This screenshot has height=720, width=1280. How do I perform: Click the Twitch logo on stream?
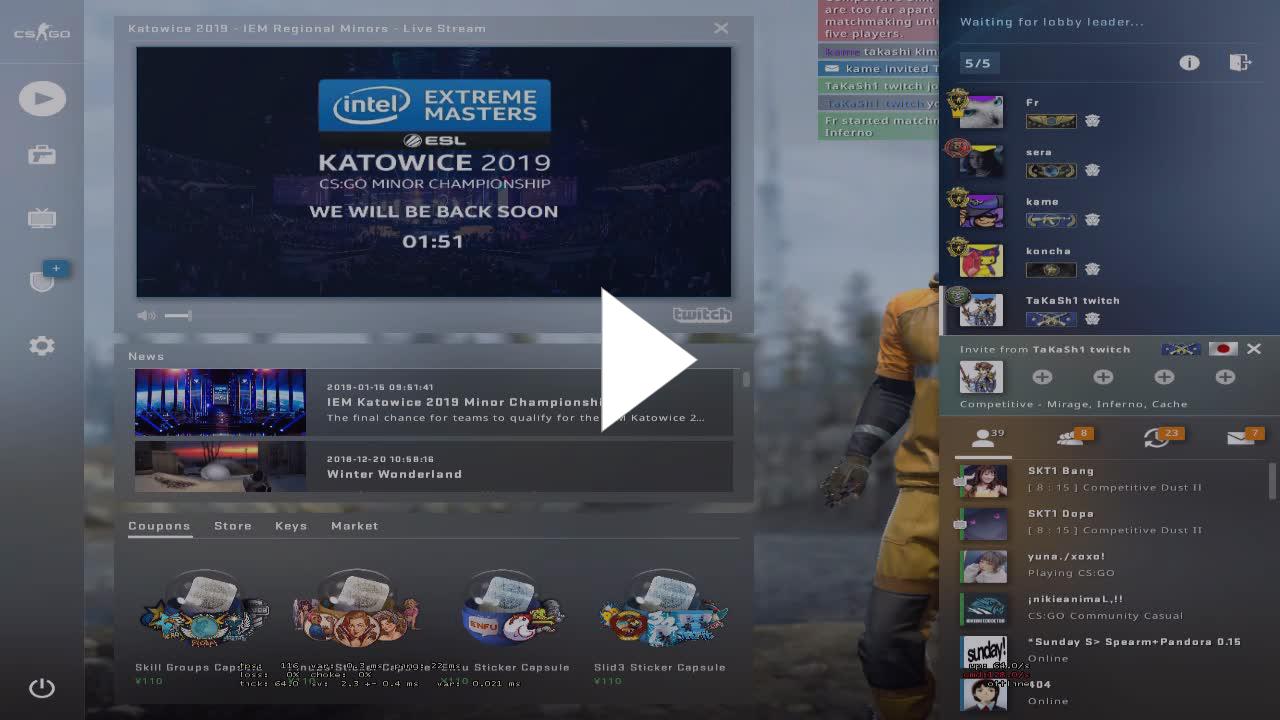click(x=702, y=315)
